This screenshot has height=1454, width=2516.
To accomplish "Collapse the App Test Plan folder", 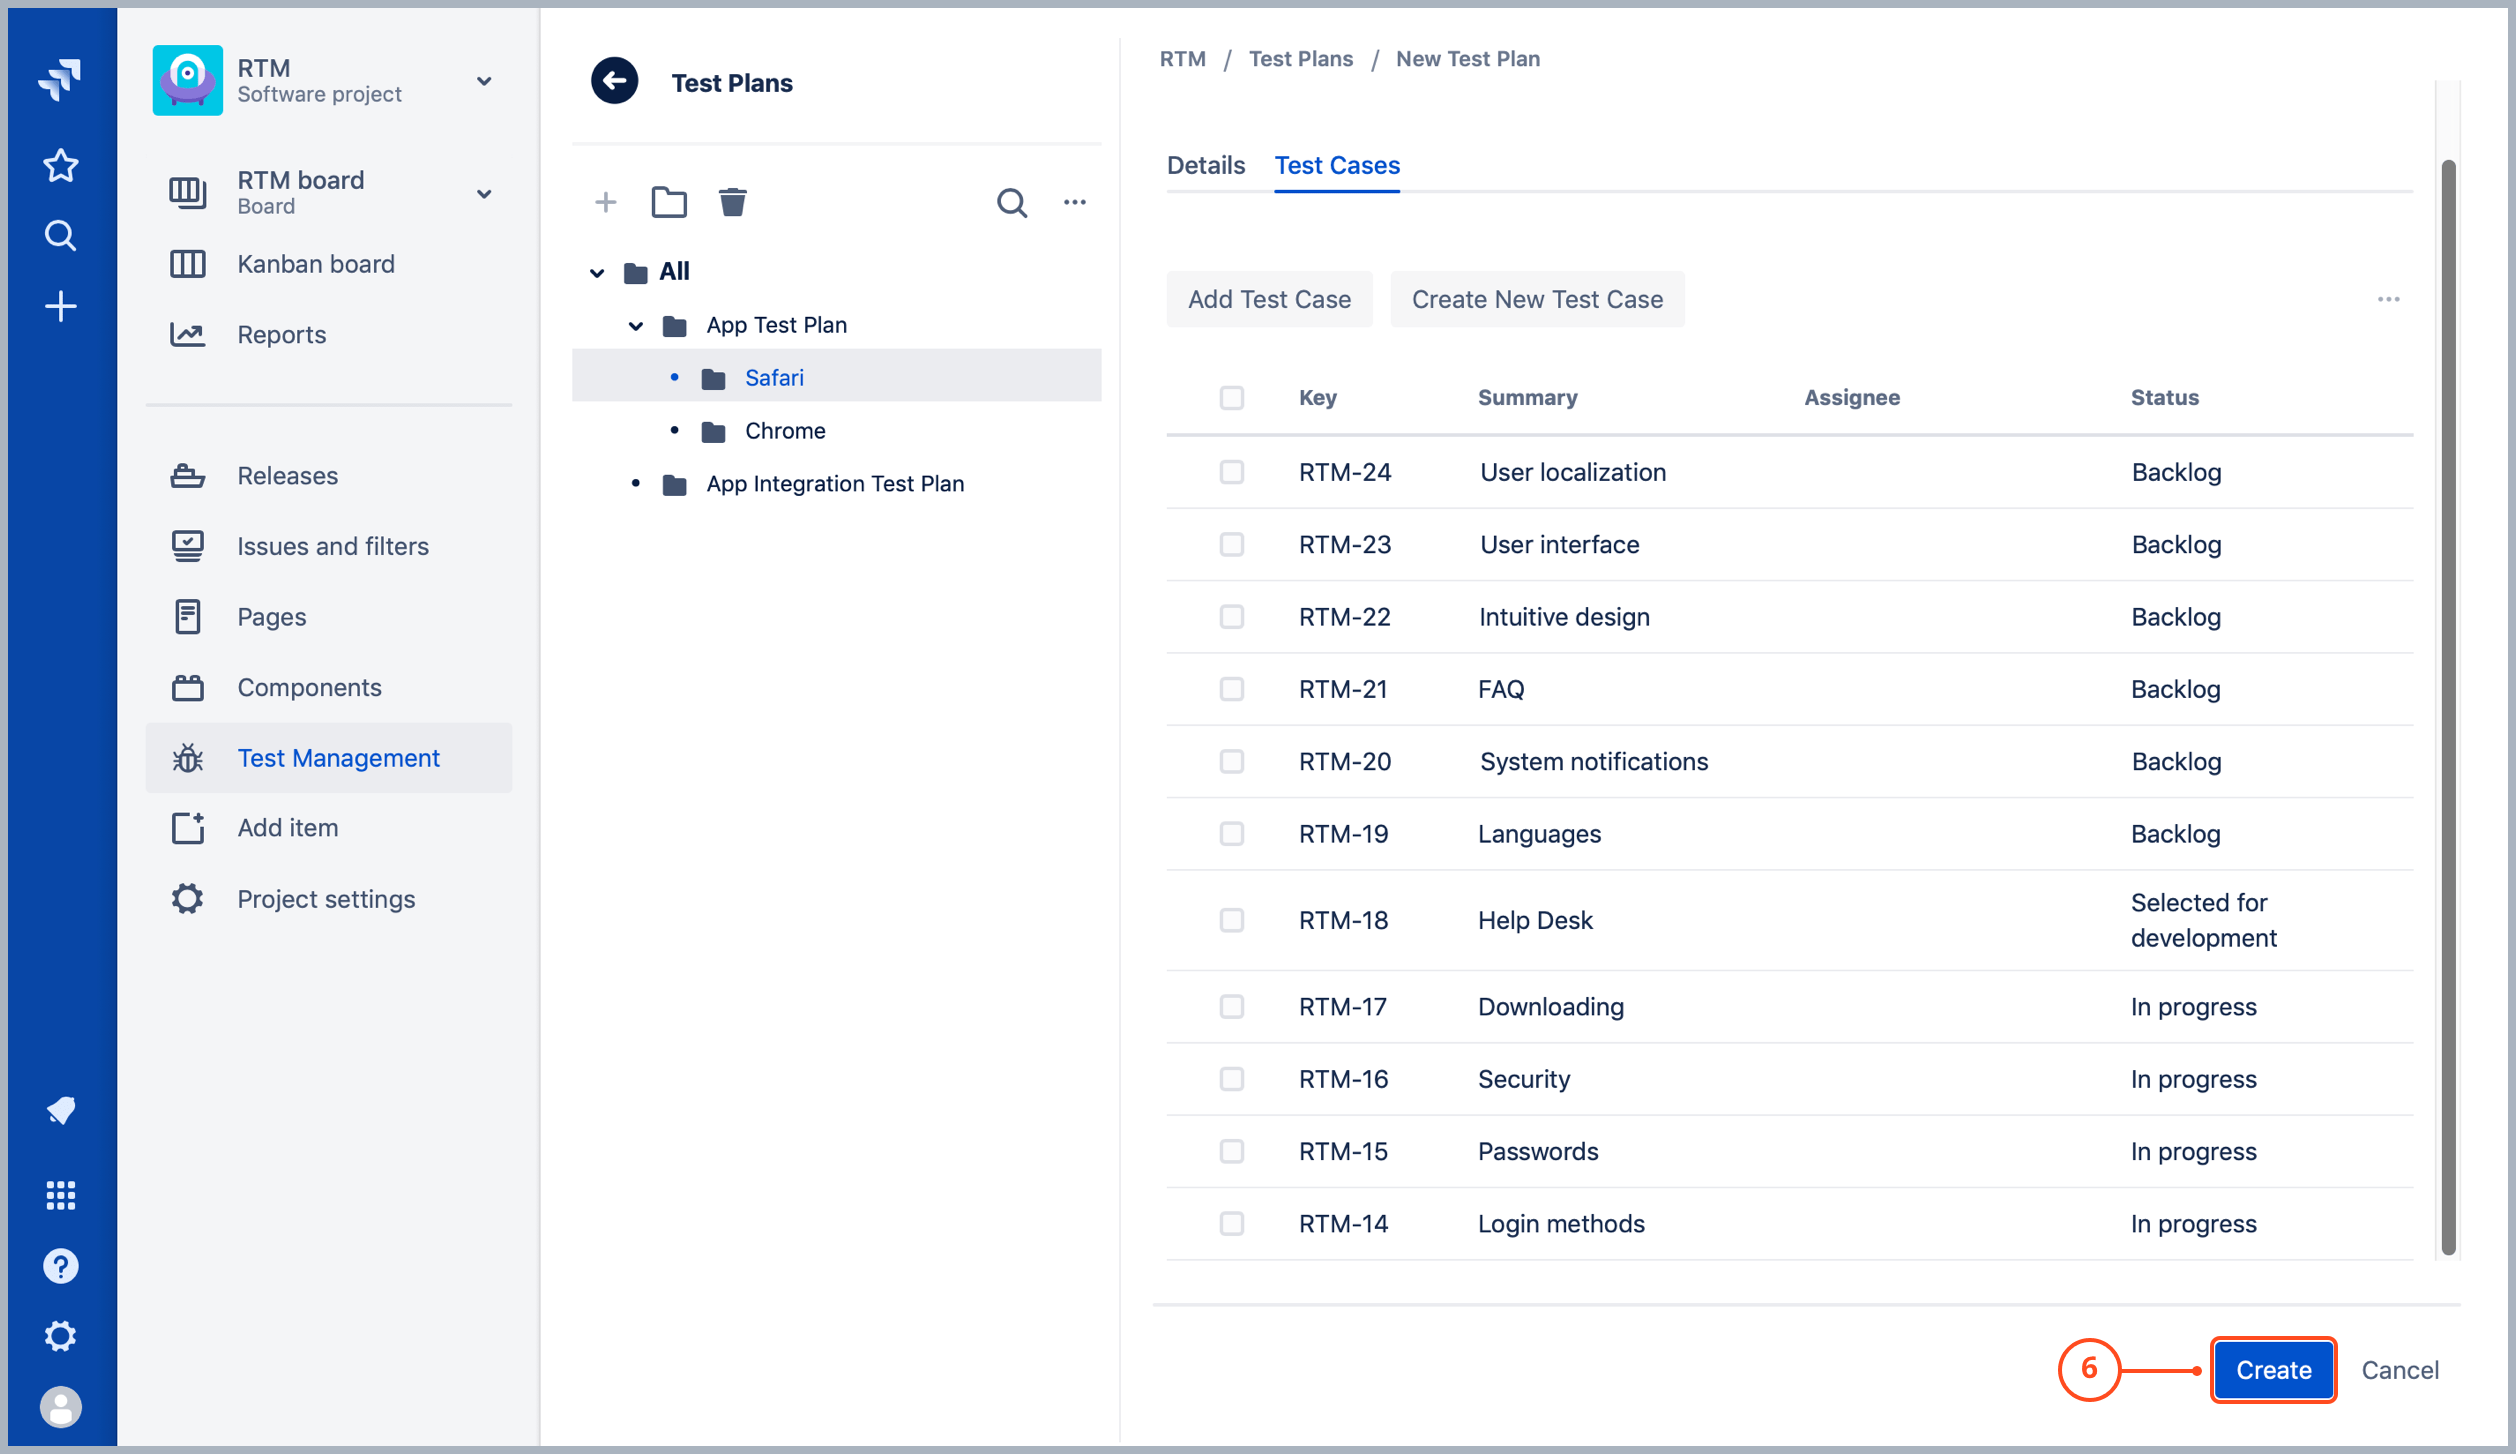I will 636,326.
